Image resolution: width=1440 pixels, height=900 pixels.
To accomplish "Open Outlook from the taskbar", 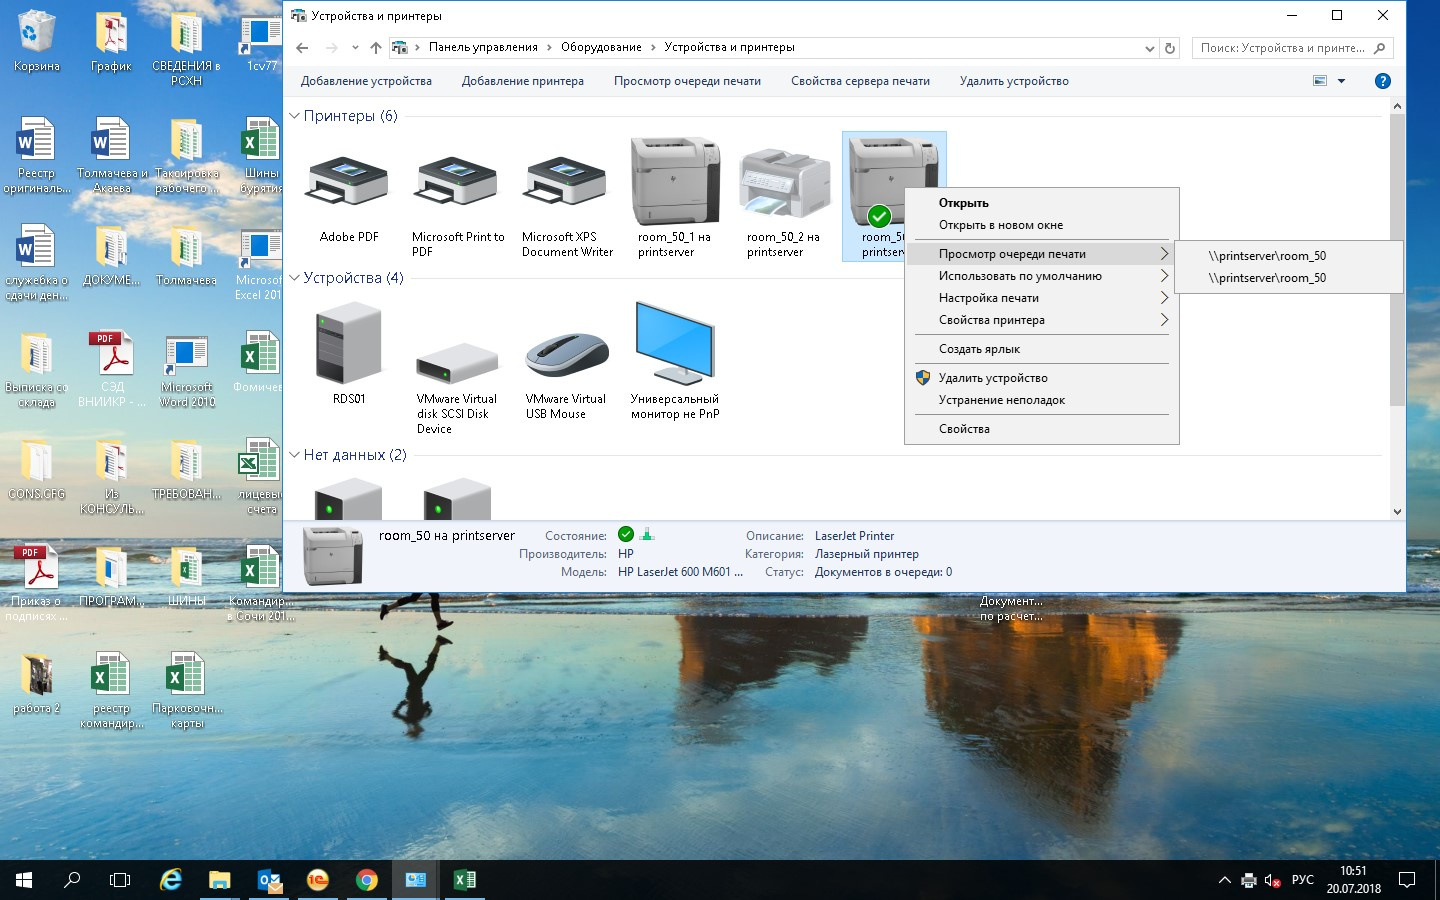I will tap(269, 880).
